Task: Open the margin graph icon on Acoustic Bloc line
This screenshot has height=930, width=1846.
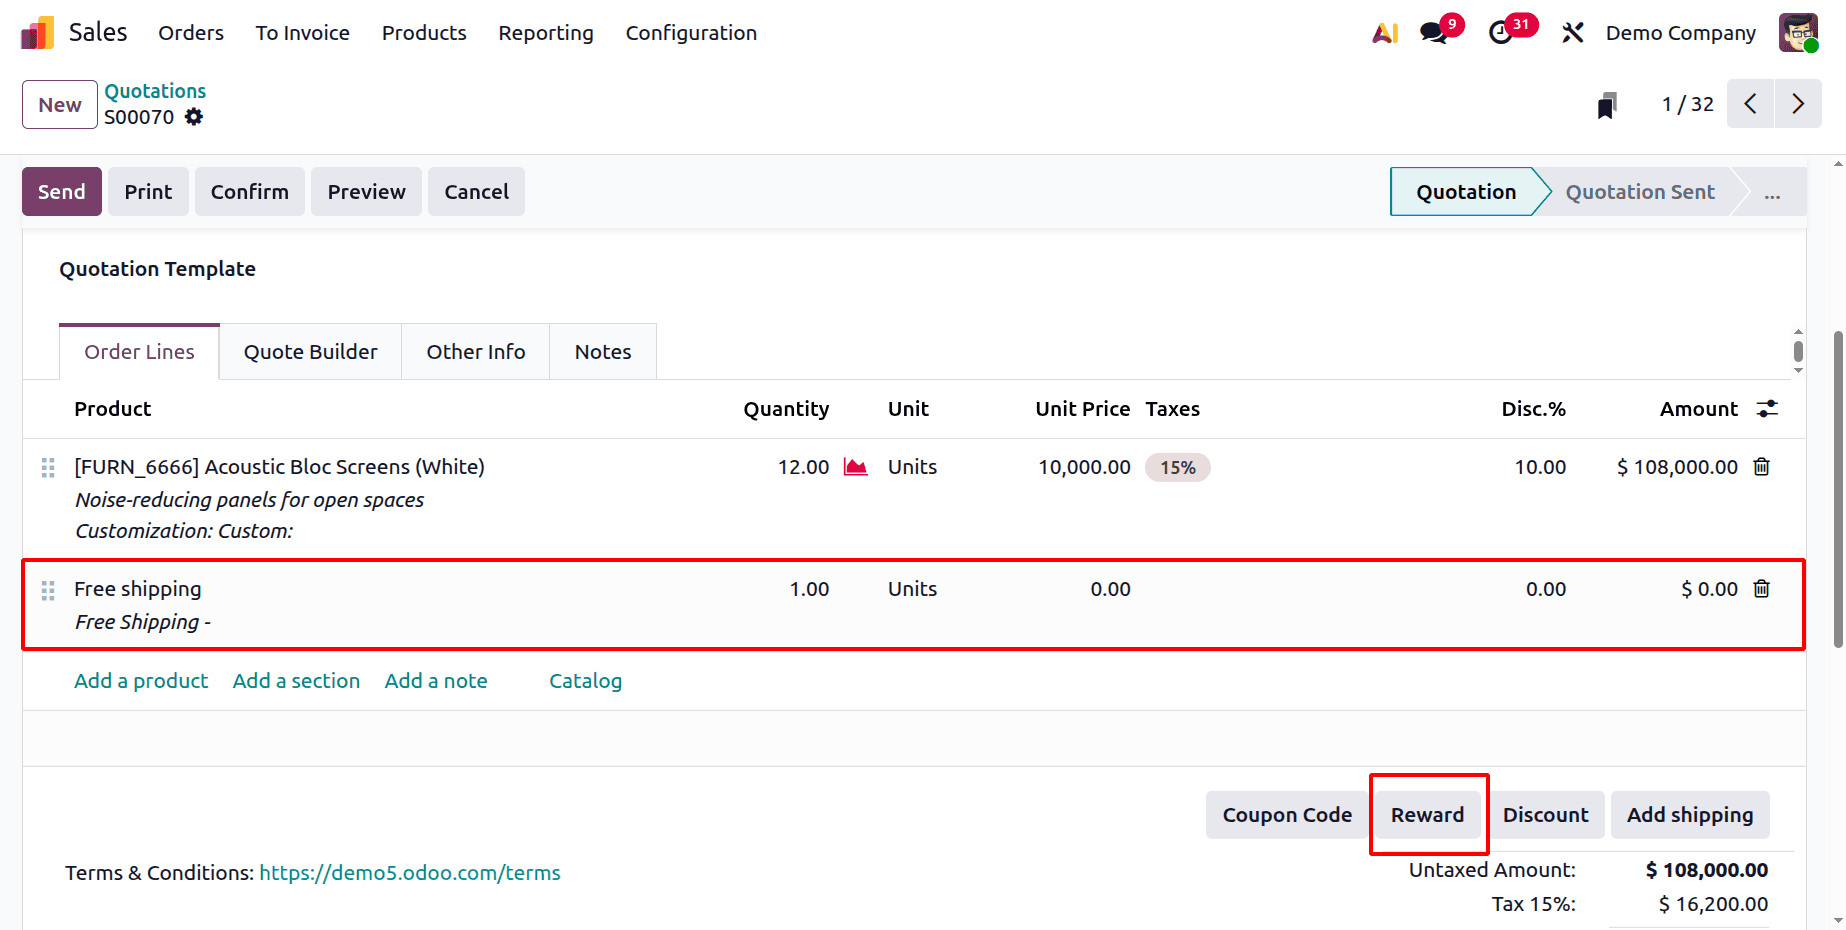Action: (855, 466)
